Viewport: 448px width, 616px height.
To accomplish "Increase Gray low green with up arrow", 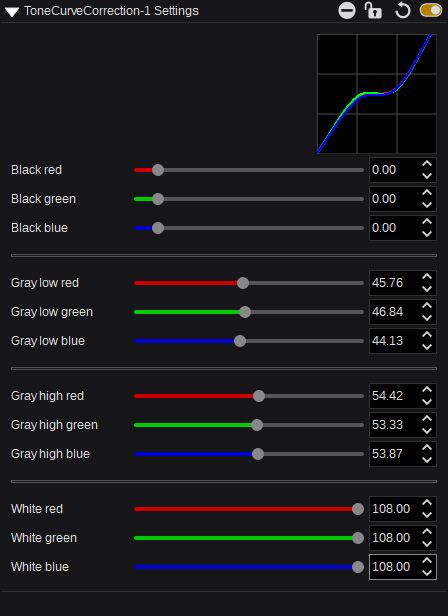I will point(427,306).
